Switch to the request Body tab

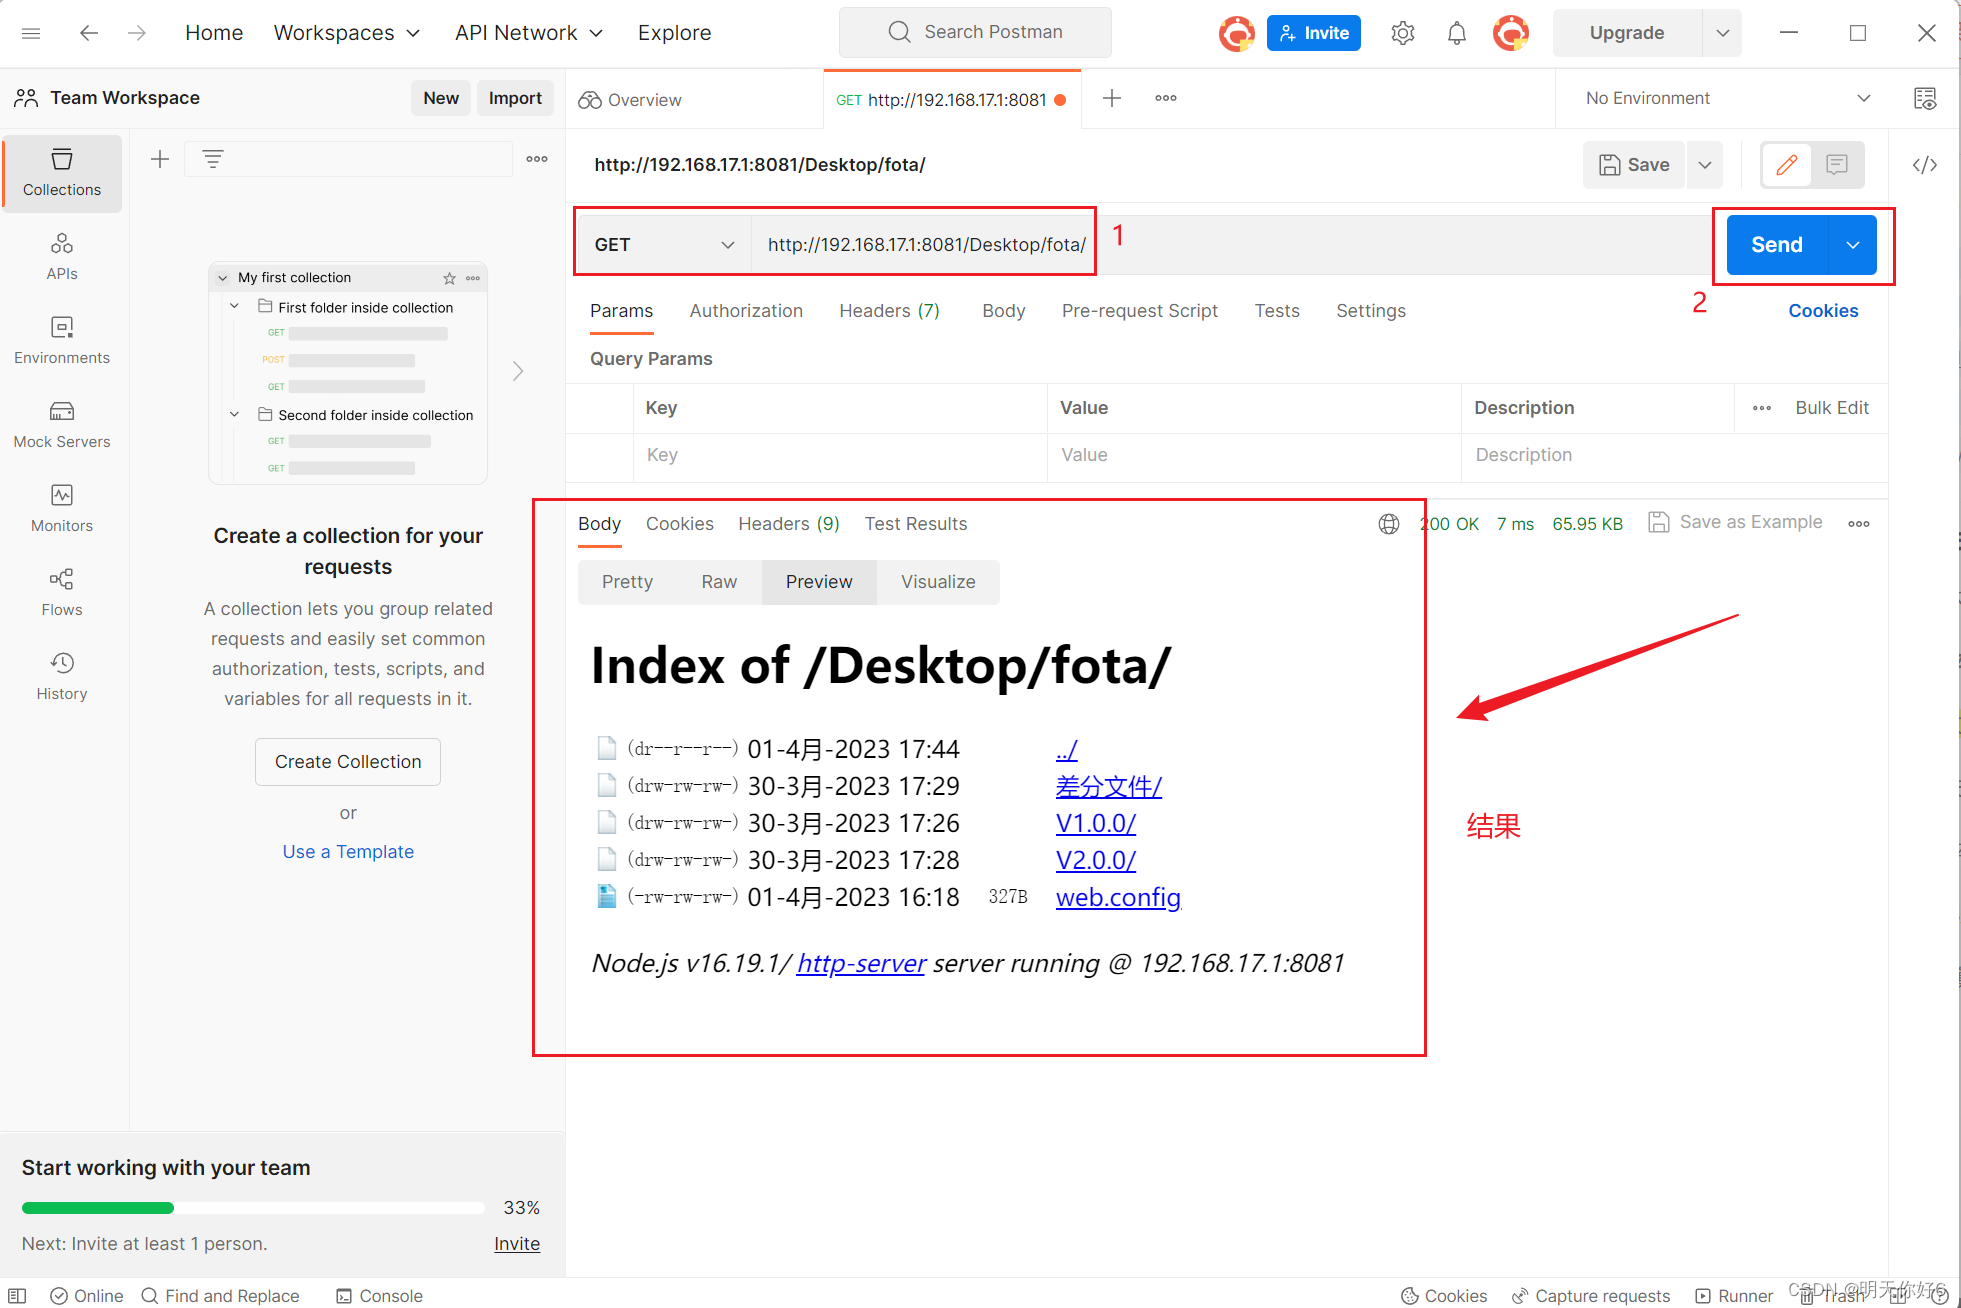pyautogui.click(x=1003, y=311)
